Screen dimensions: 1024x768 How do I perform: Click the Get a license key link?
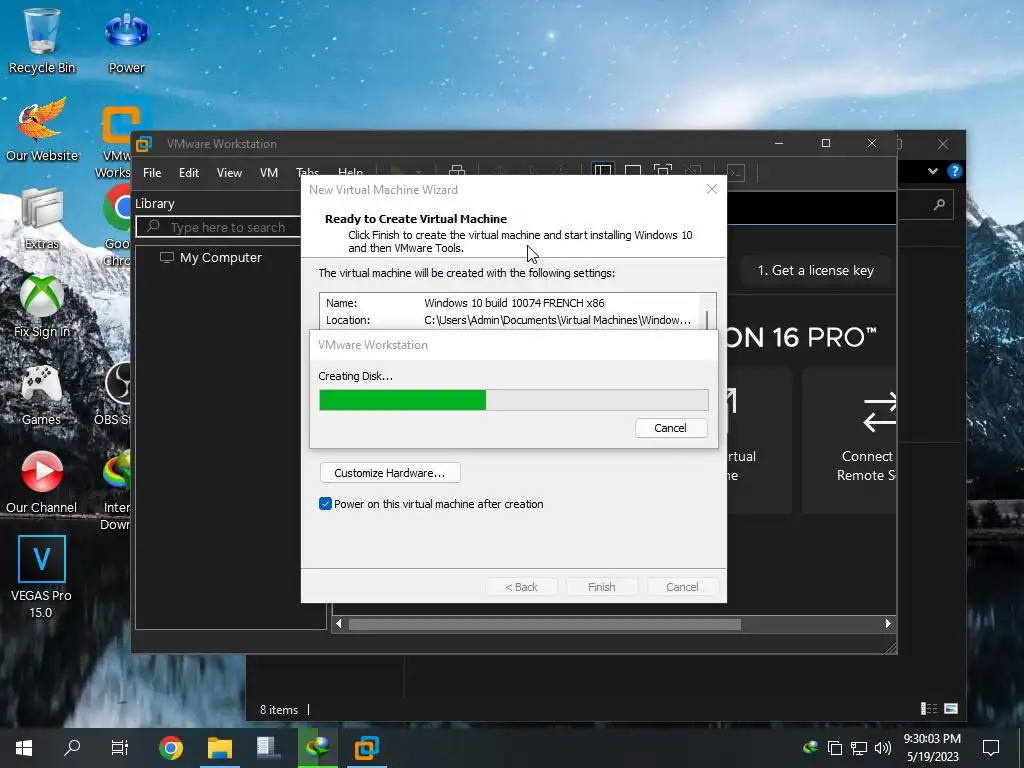(816, 270)
